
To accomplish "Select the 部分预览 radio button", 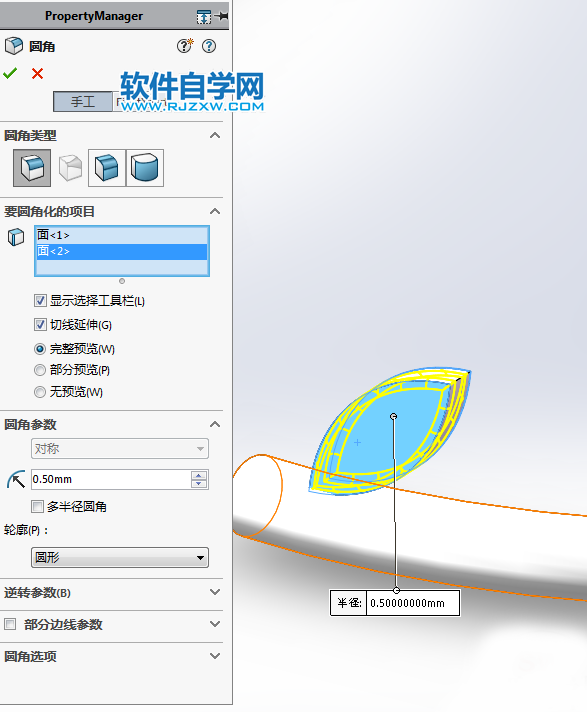I will [x=40, y=370].
